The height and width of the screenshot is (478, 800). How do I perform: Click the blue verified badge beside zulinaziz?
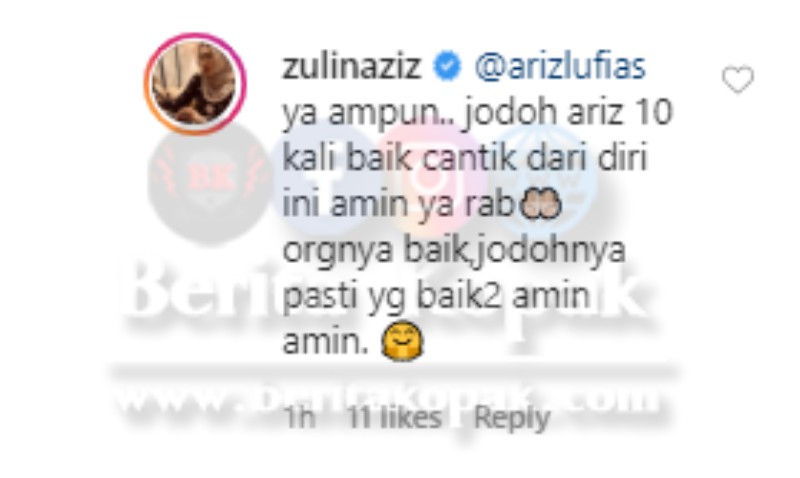tap(446, 67)
